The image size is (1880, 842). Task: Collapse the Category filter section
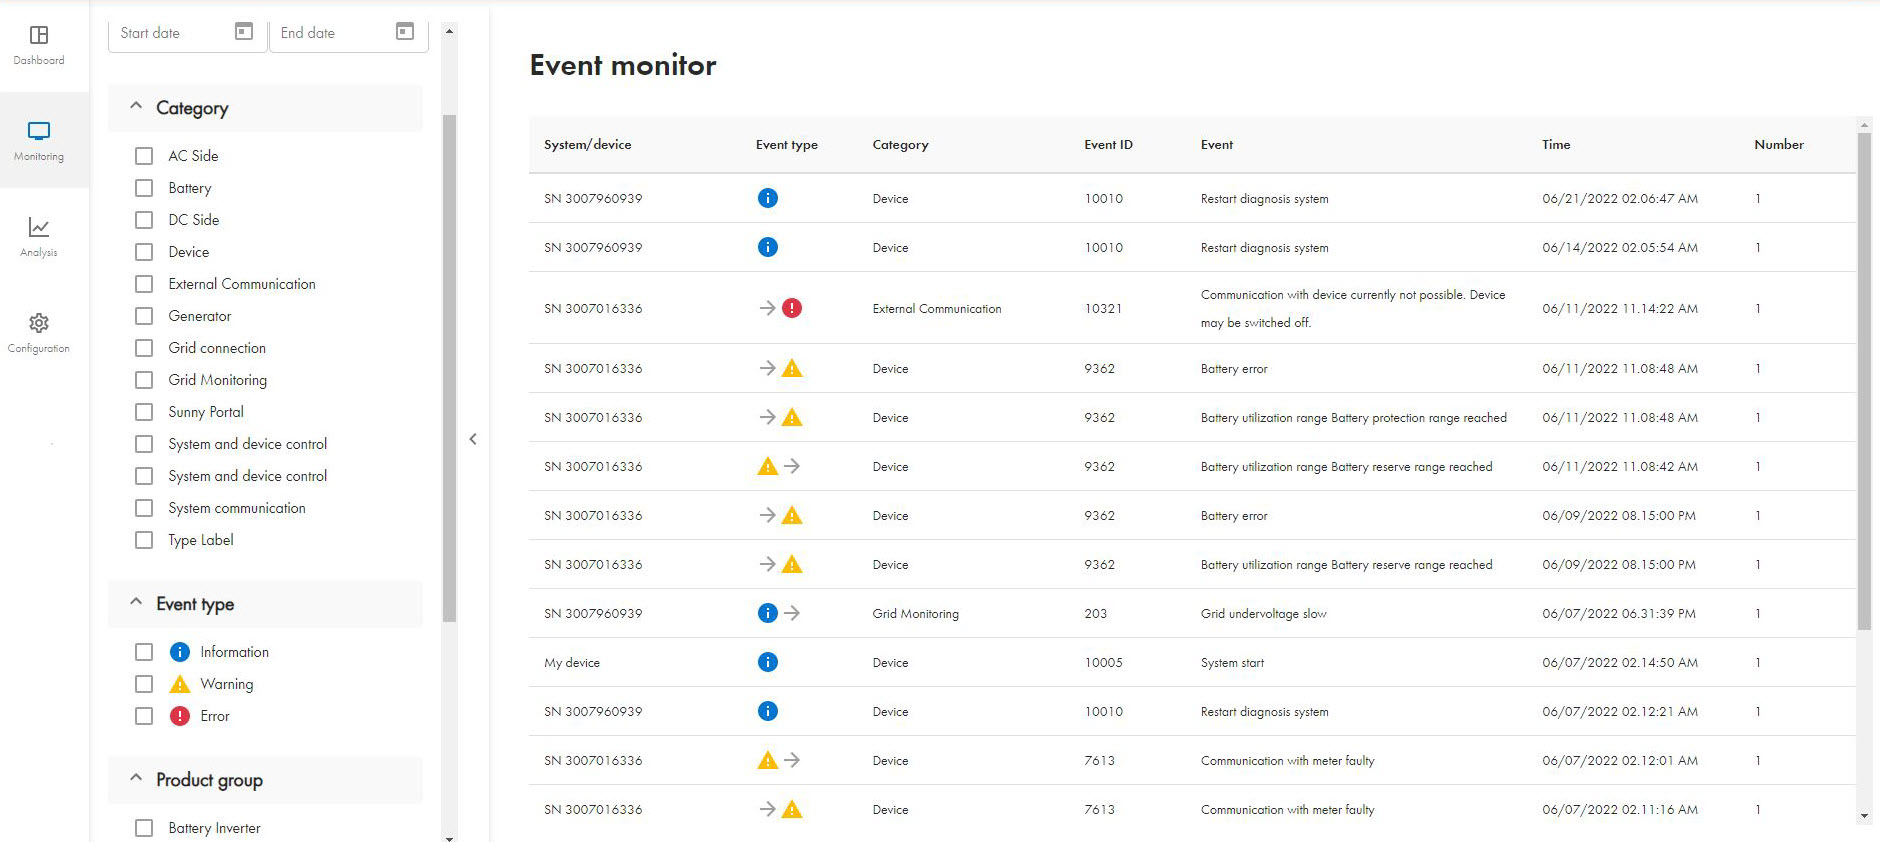[x=137, y=107]
